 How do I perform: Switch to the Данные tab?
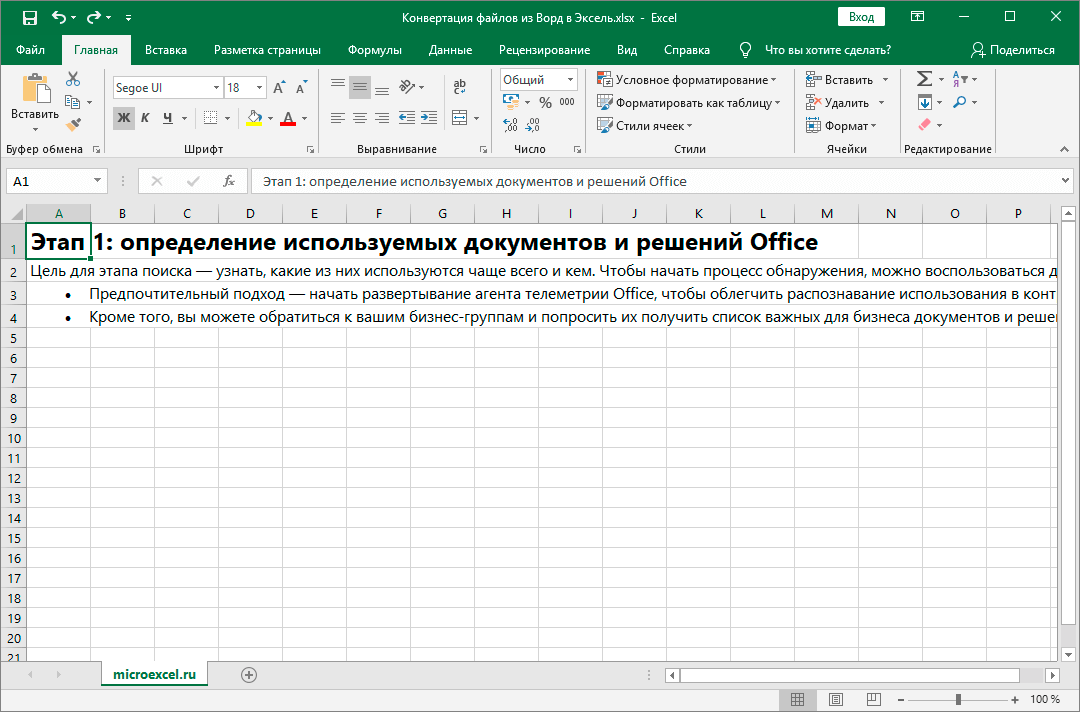point(450,50)
